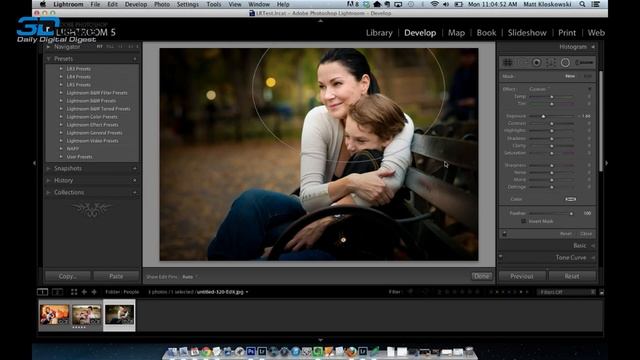
Task: Expand the Navigator panel
Action: [49, 47]
